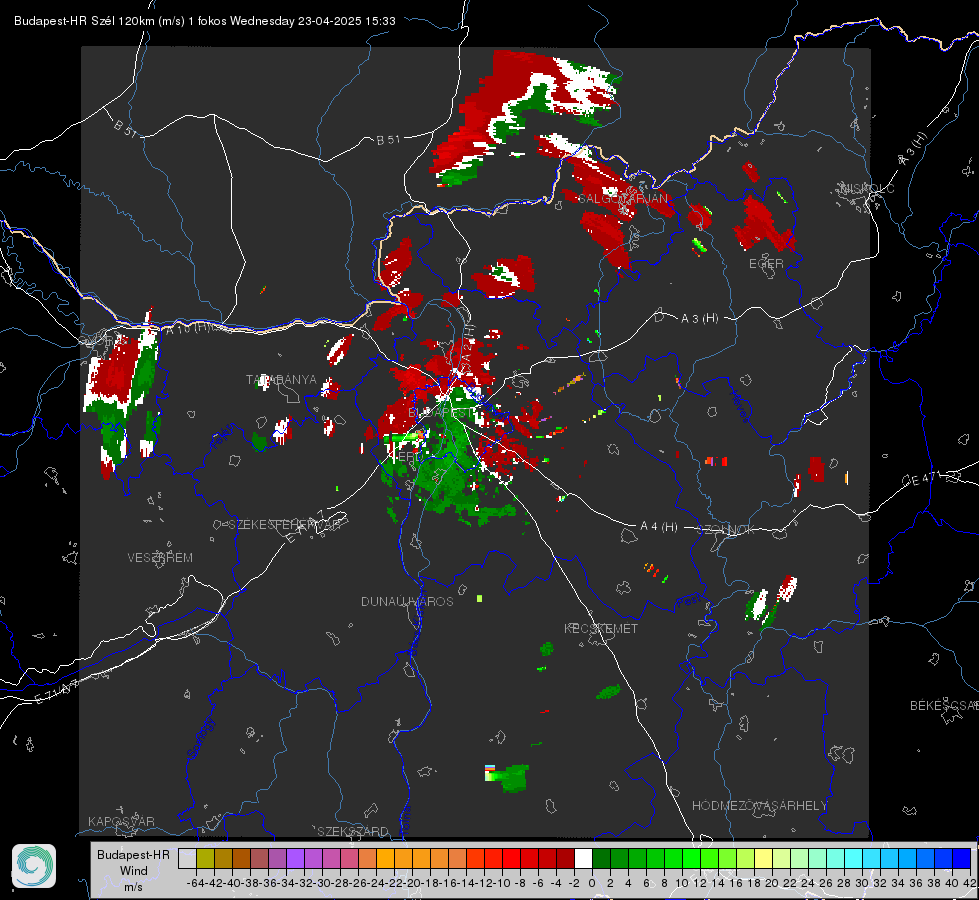Click the swirl logo icon at bottom left
Viewport: 979px width, 900px height.
pos(34,866)
